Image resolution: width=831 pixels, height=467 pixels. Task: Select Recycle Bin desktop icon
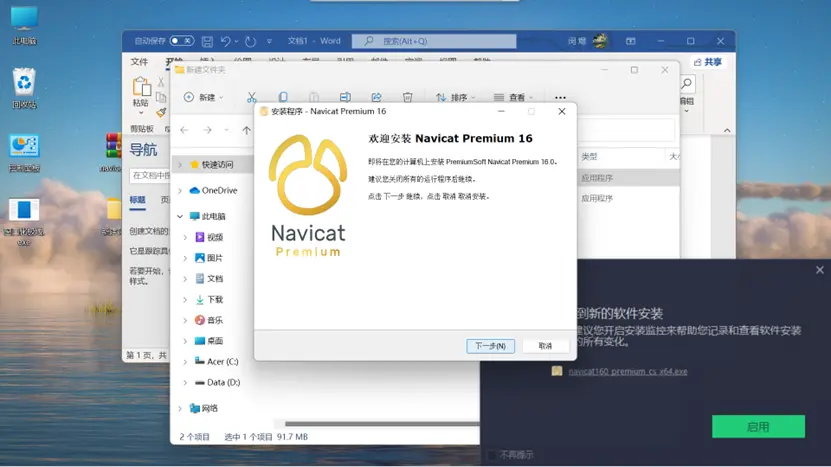[24, 89]
